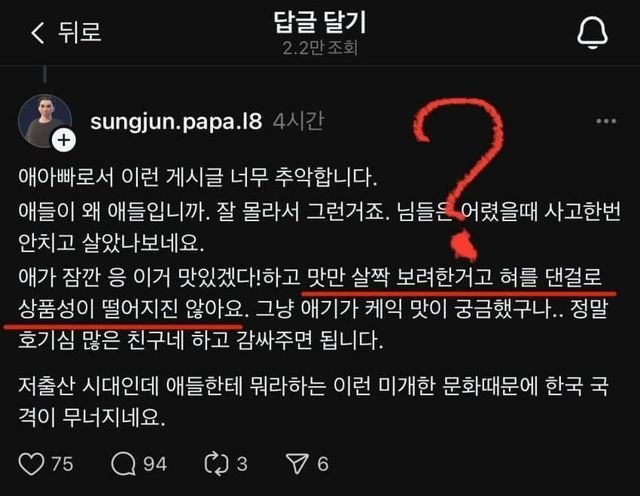
Task: Repost using the circular arrows icon
Action: pos(216,464)
